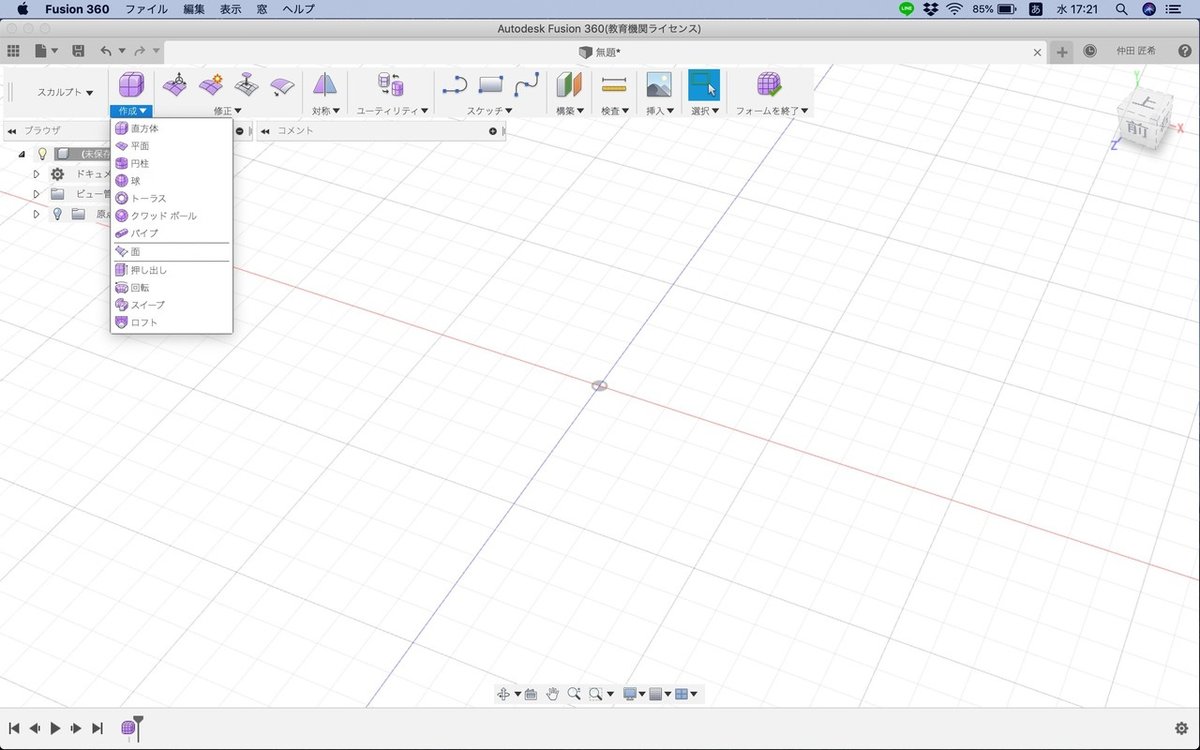Open the スケッチ dropdown
This screenshot has width=1200, height=750.
(490, 111)
